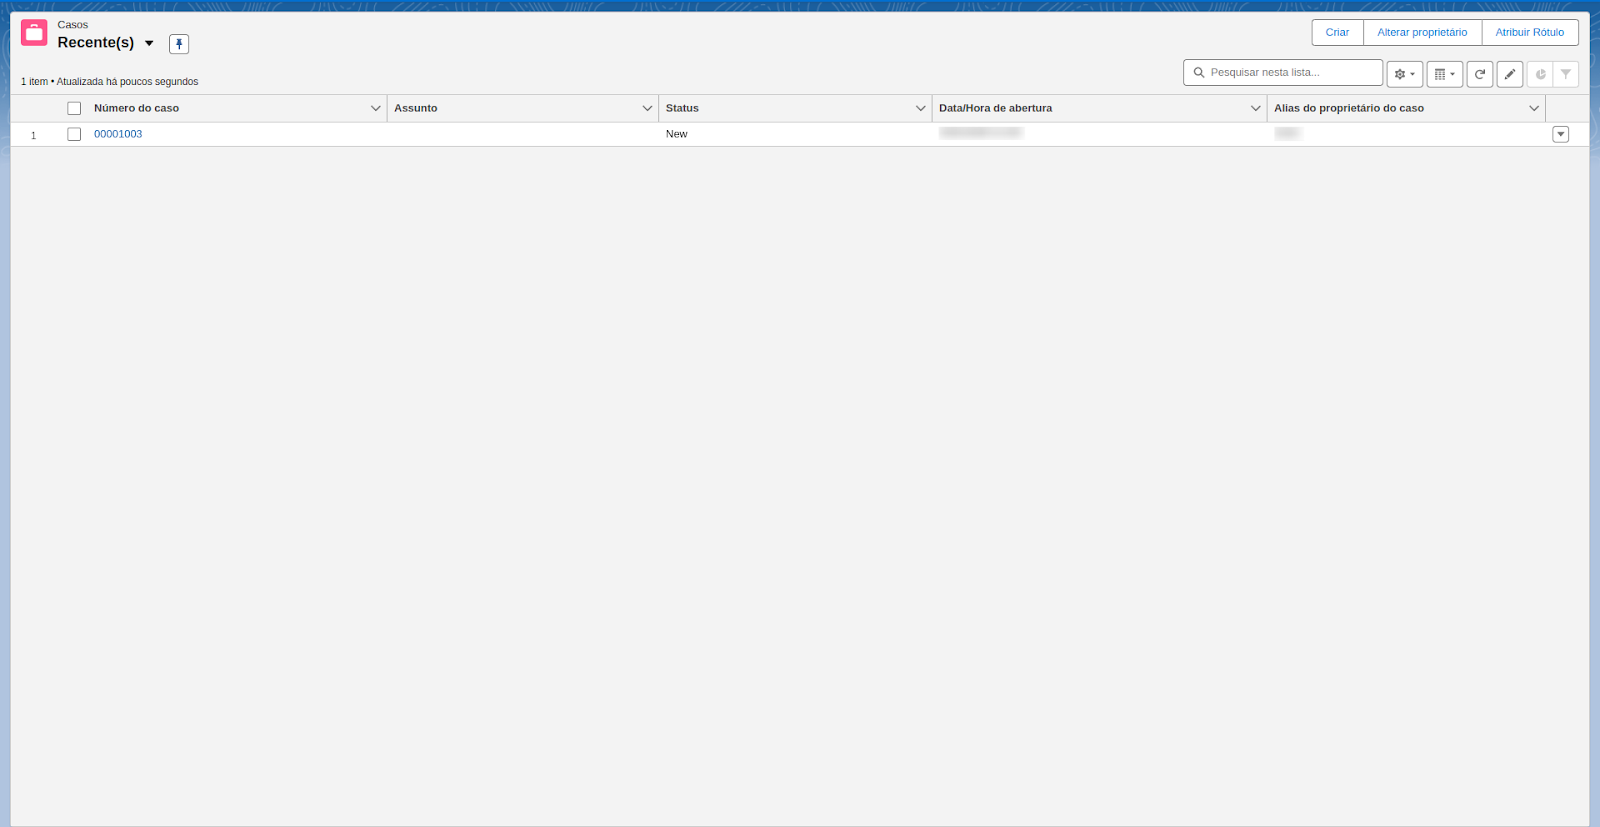This screenshot has height=827, width=1600.
Task: Select all cases header checkbox
Action: tap(74, 108)
